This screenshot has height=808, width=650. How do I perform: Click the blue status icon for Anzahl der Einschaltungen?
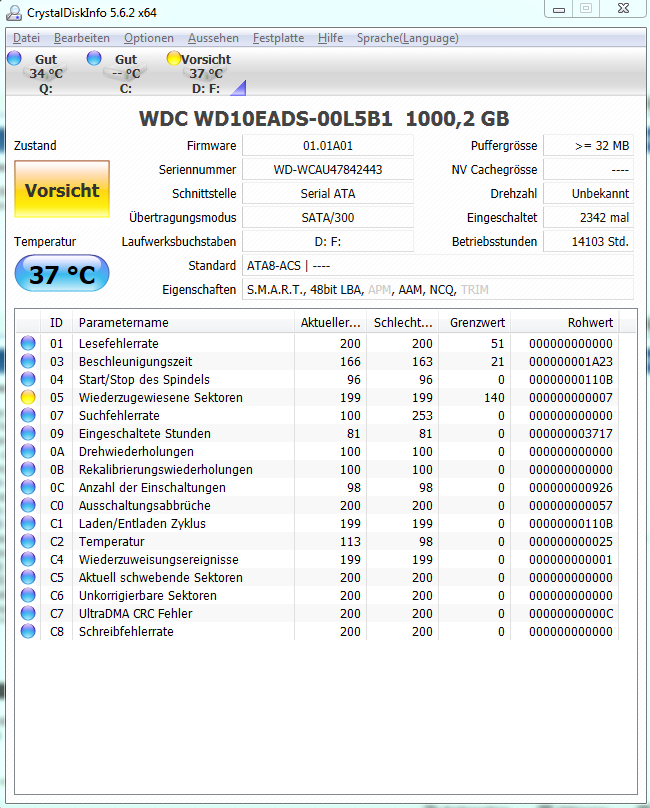pyautogui.click(x=28, y=487)
